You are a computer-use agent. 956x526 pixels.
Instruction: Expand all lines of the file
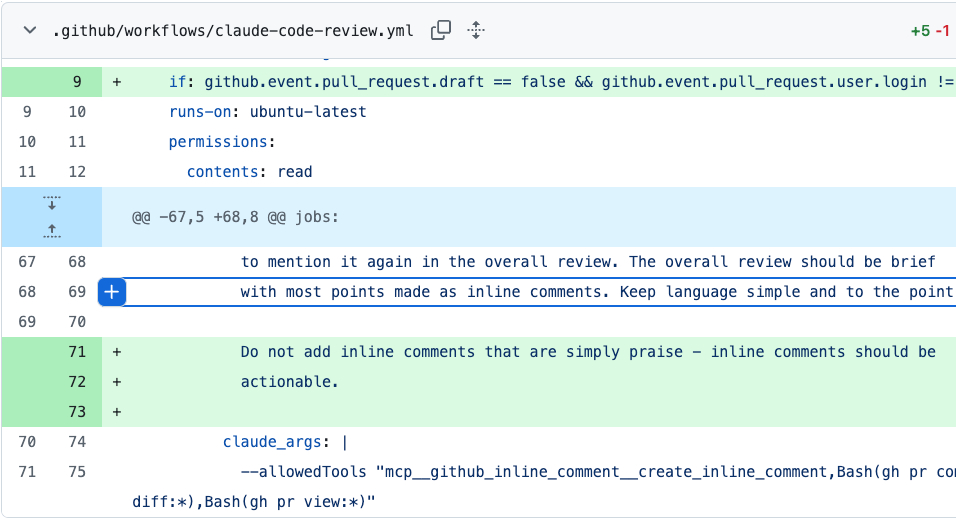[x=476, y=31]
